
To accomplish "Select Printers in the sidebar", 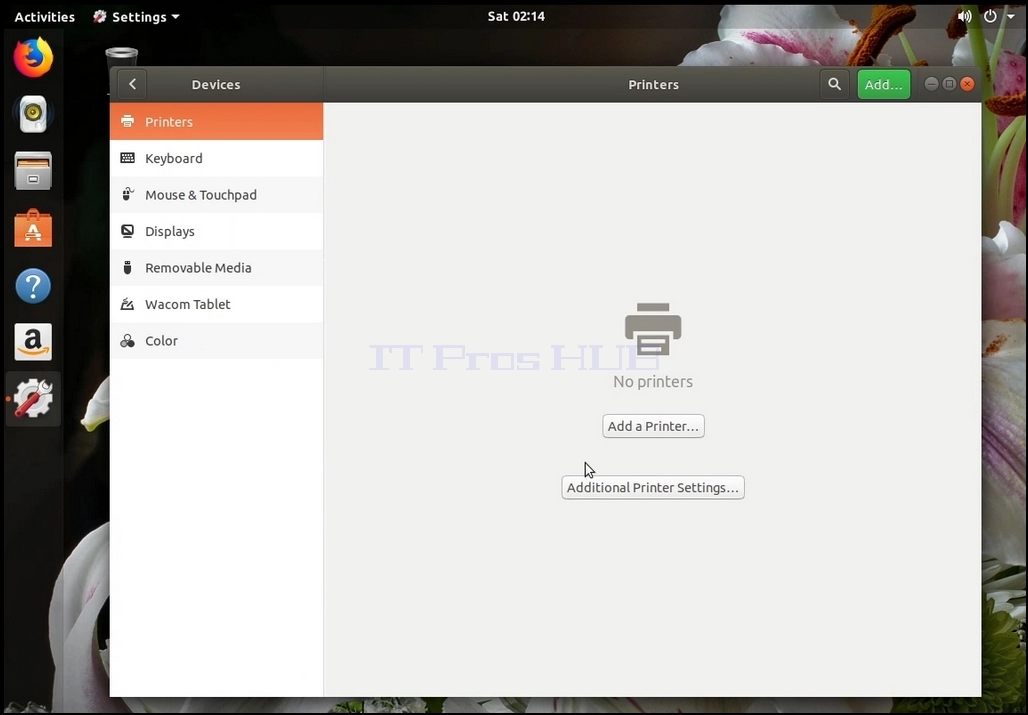I will (216, 121).
